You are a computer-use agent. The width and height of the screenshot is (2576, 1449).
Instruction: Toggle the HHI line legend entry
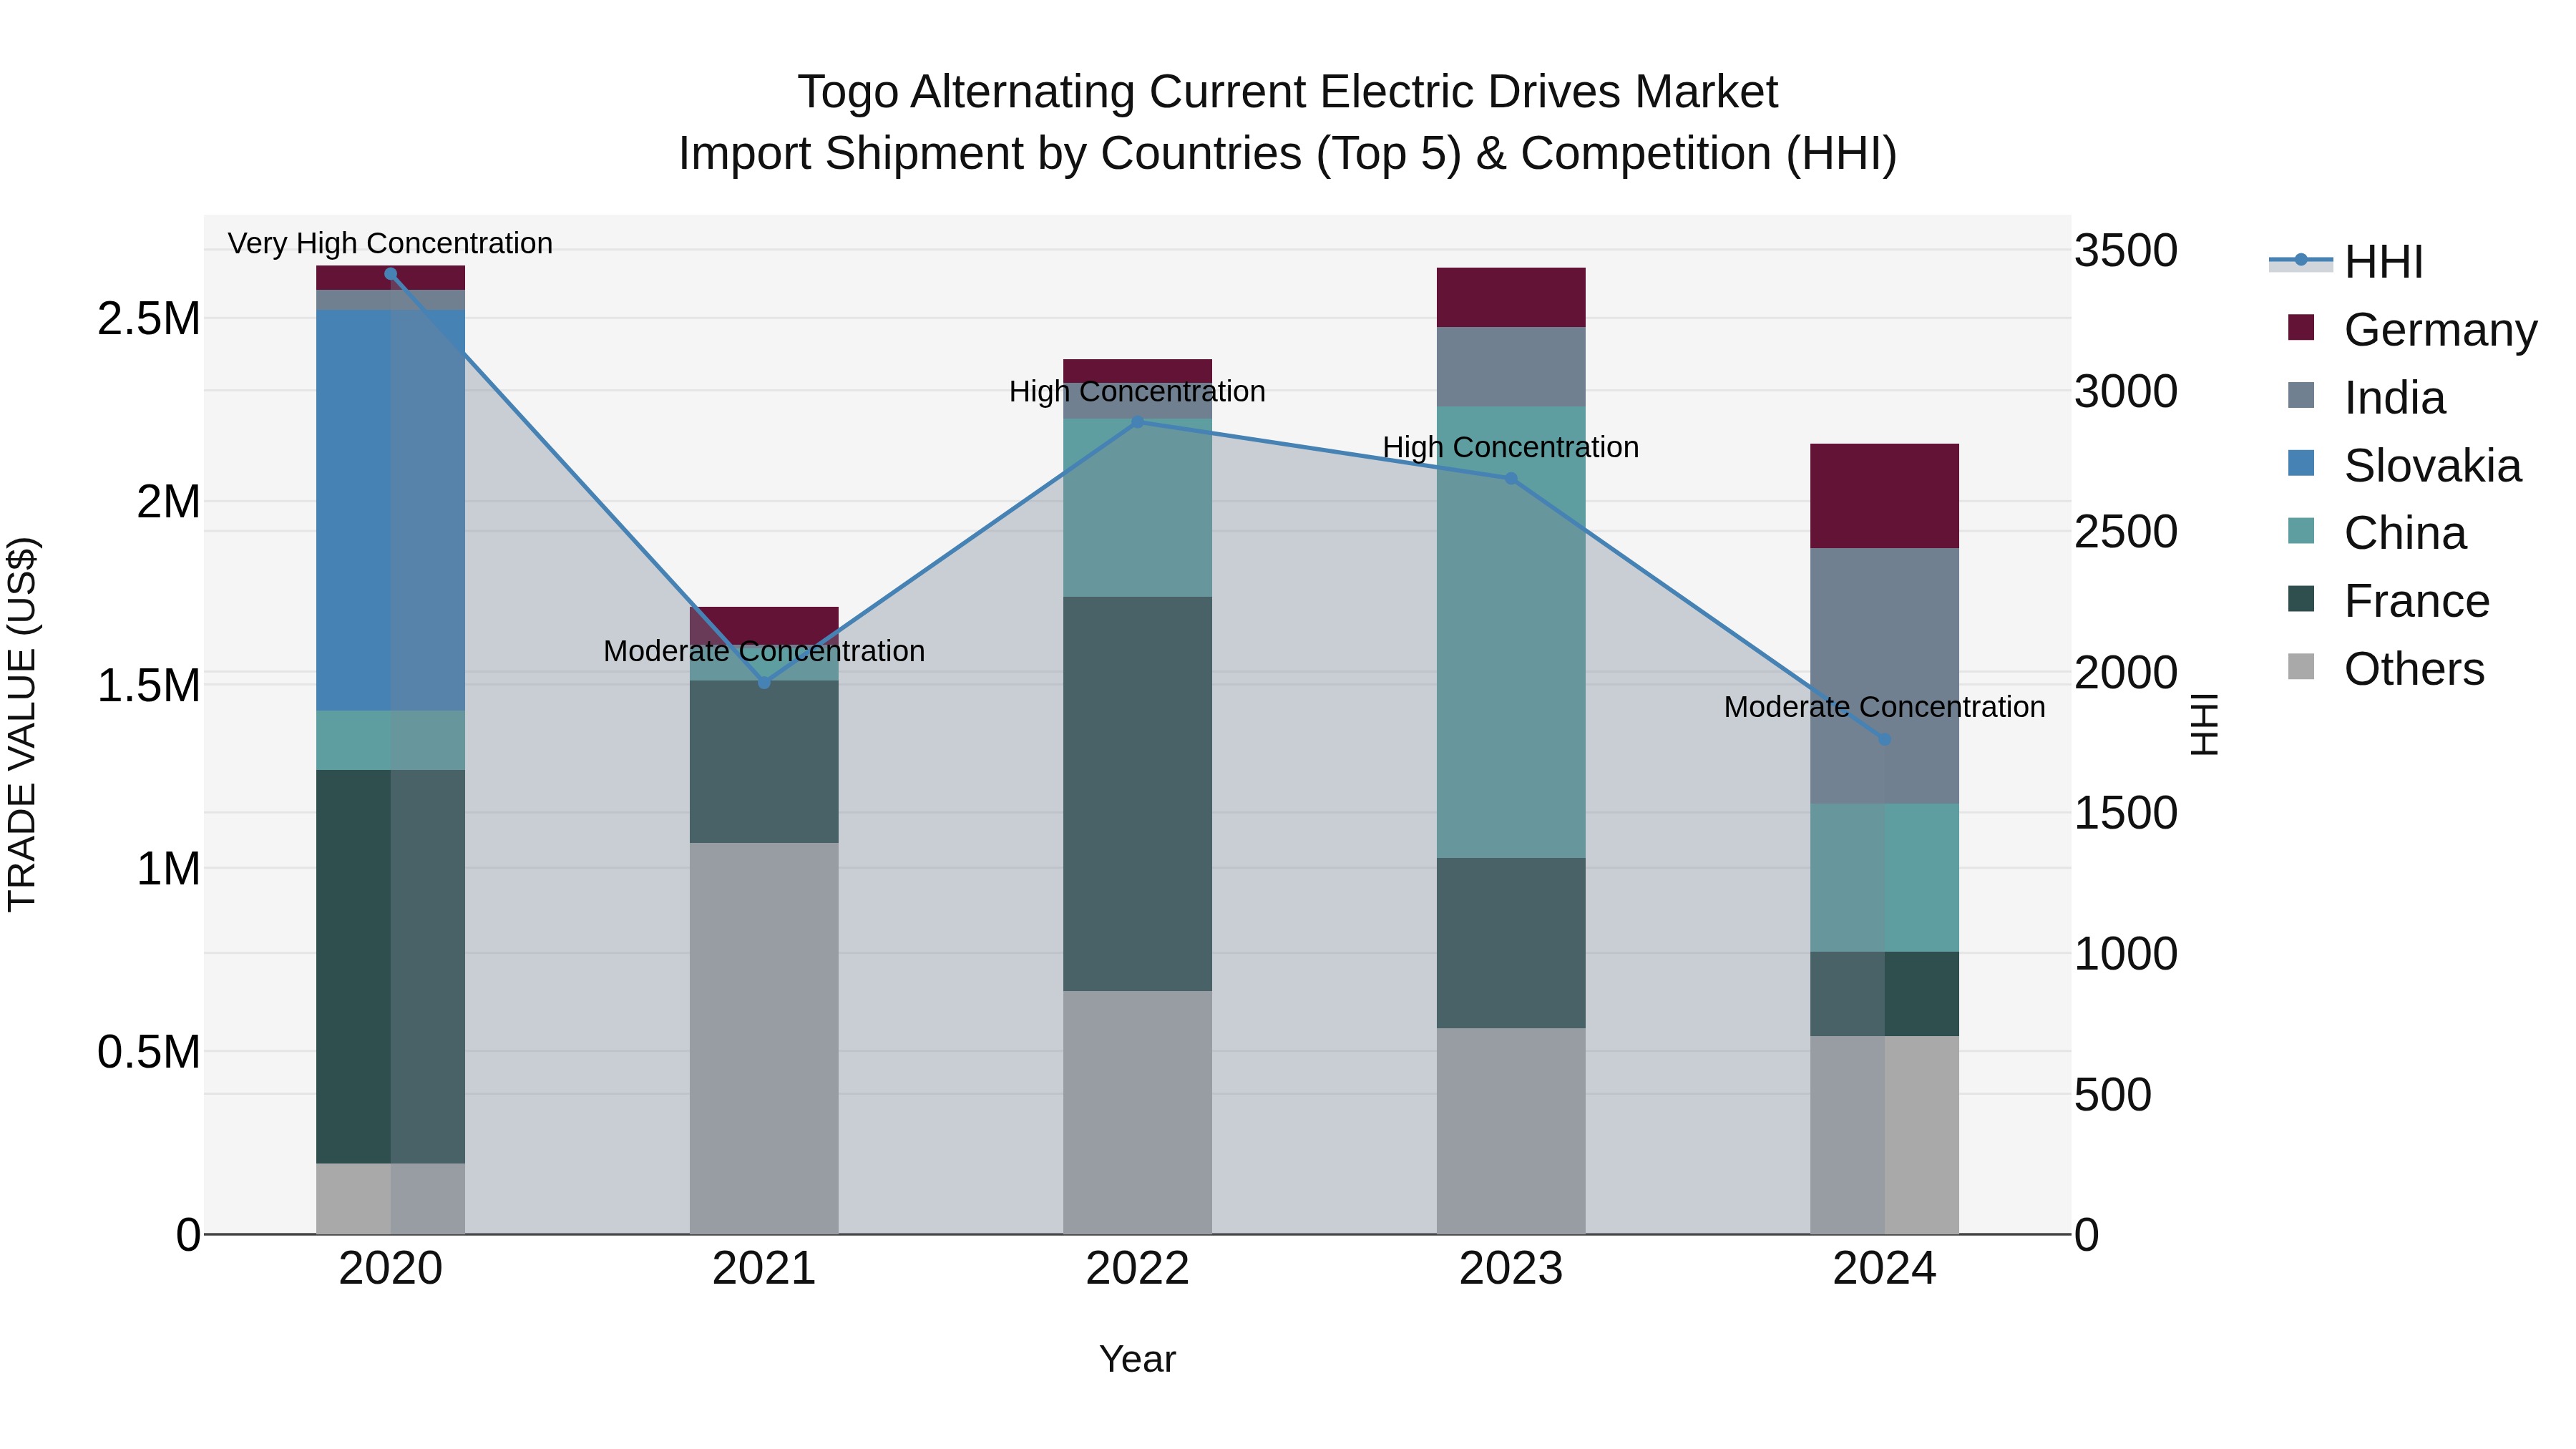coord(2346,262)
